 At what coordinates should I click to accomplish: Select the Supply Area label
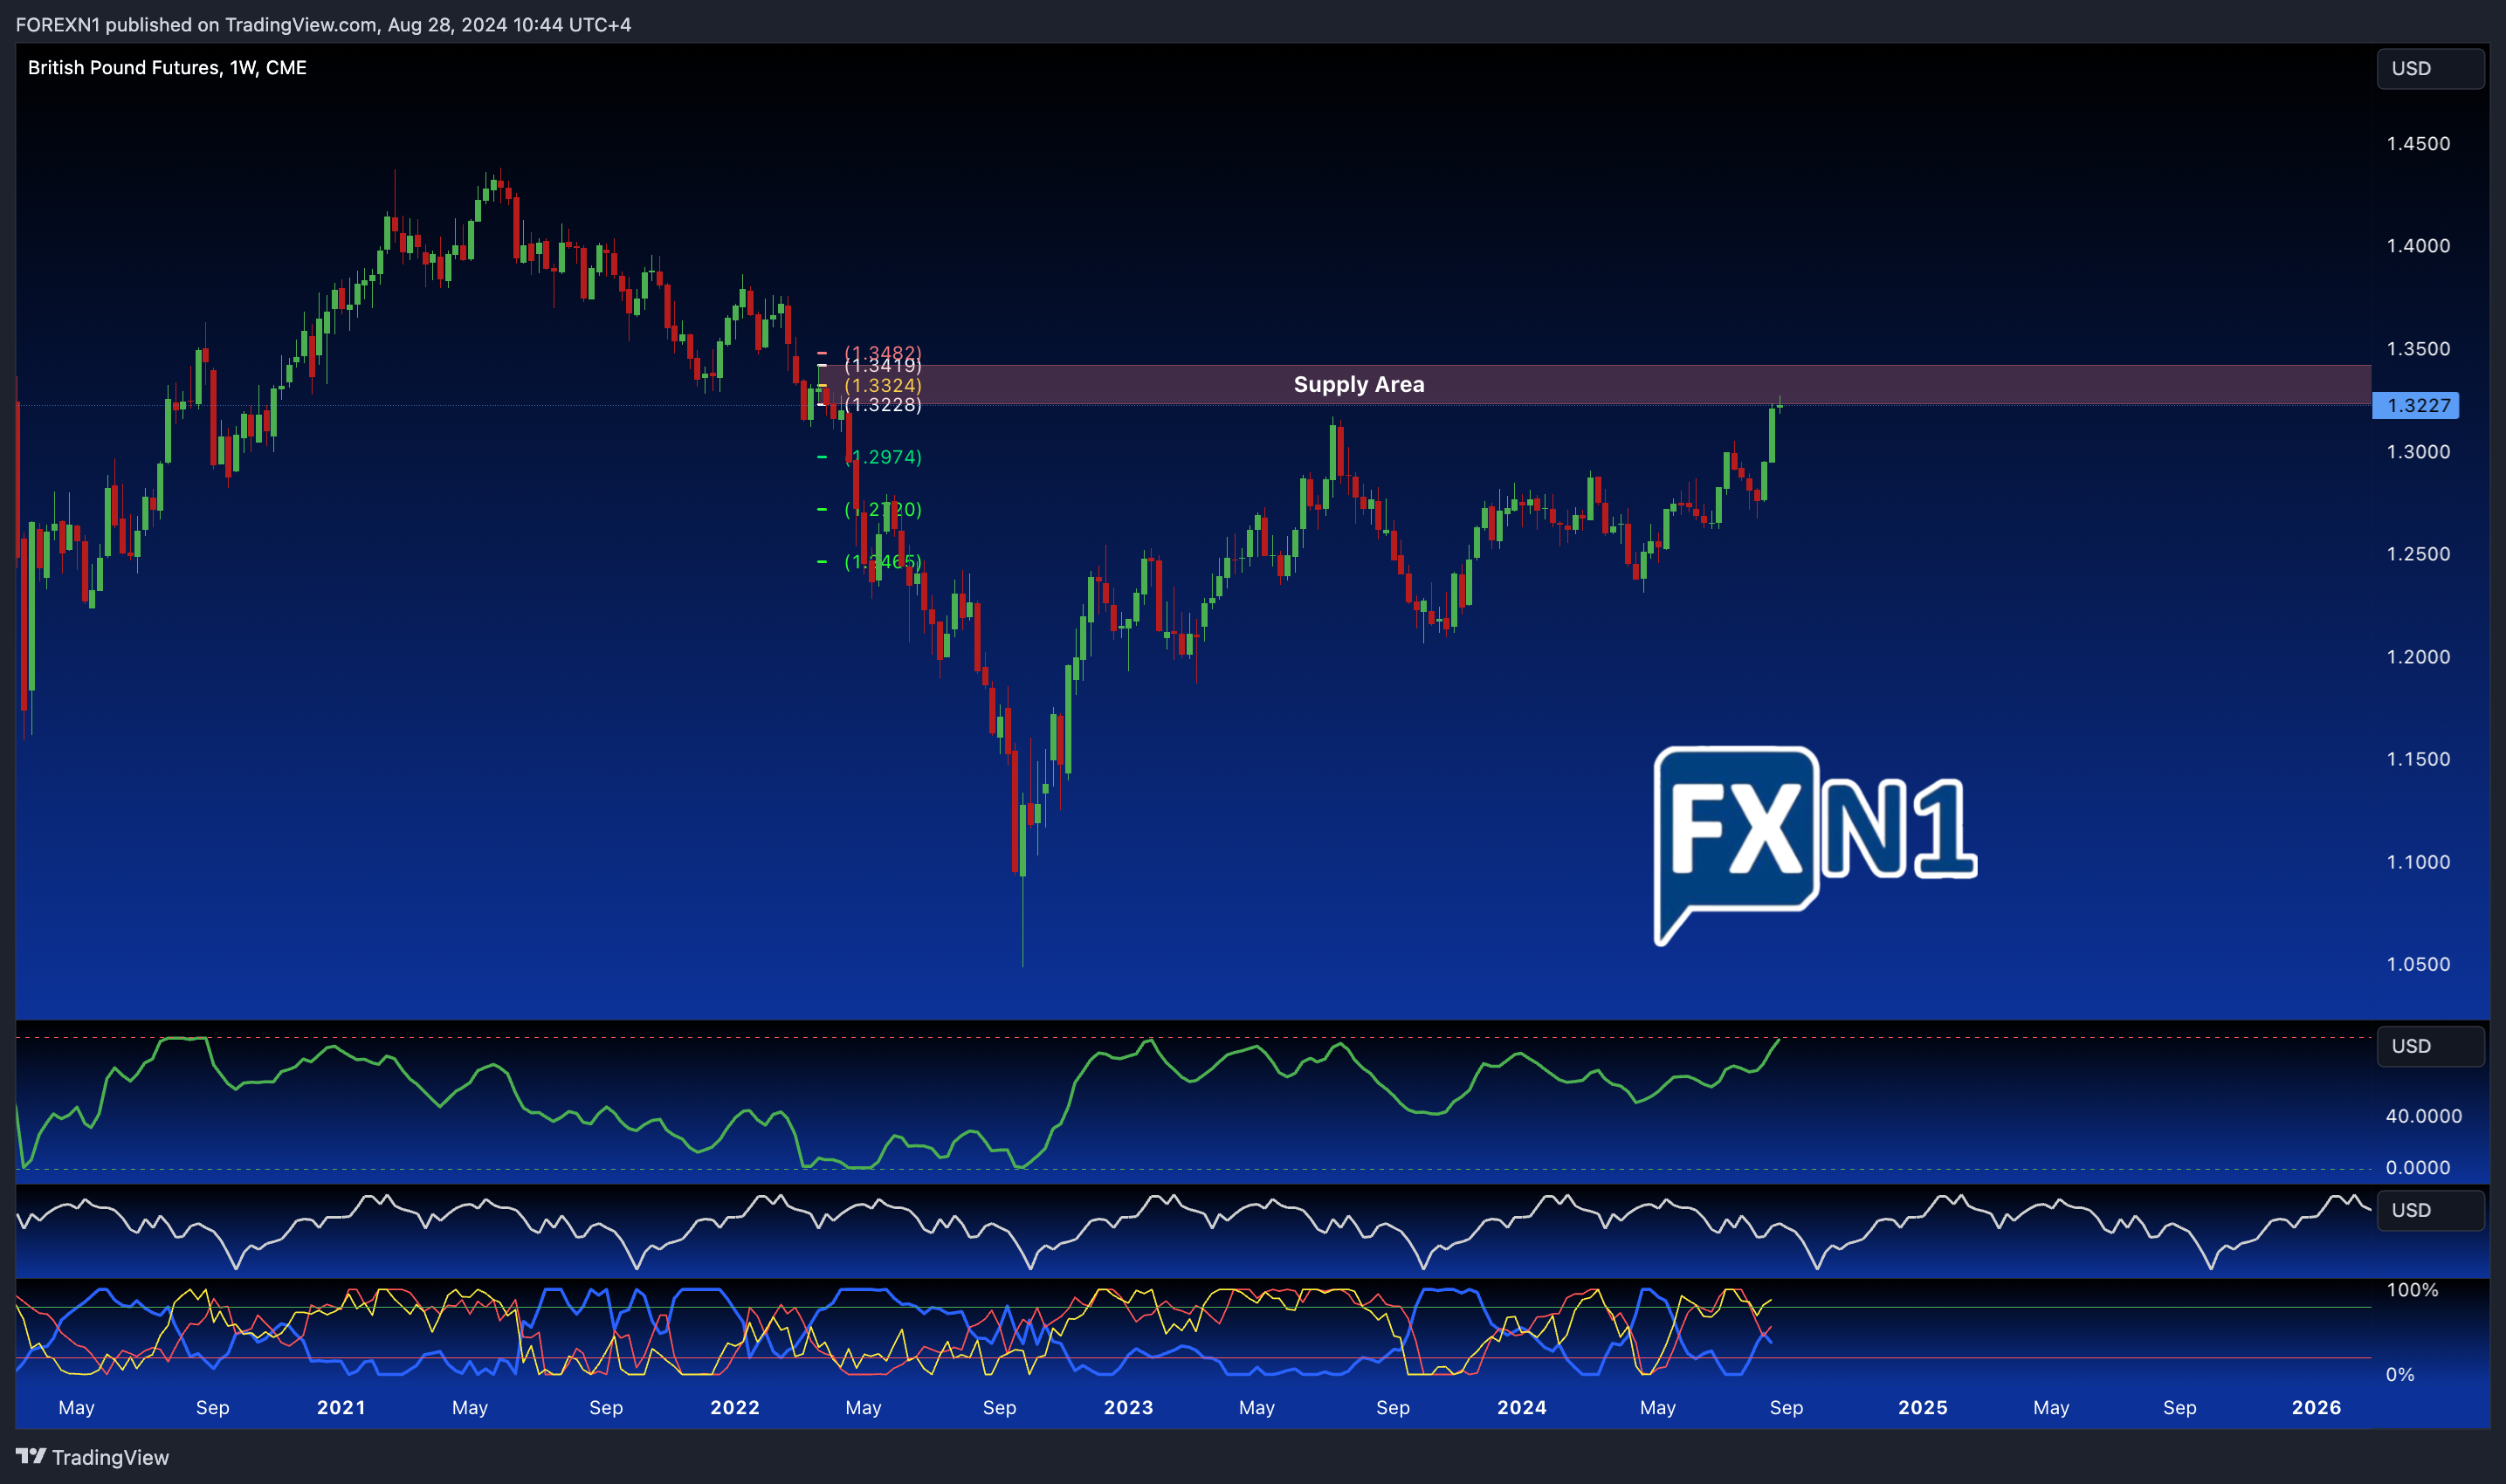[1358, 384]
